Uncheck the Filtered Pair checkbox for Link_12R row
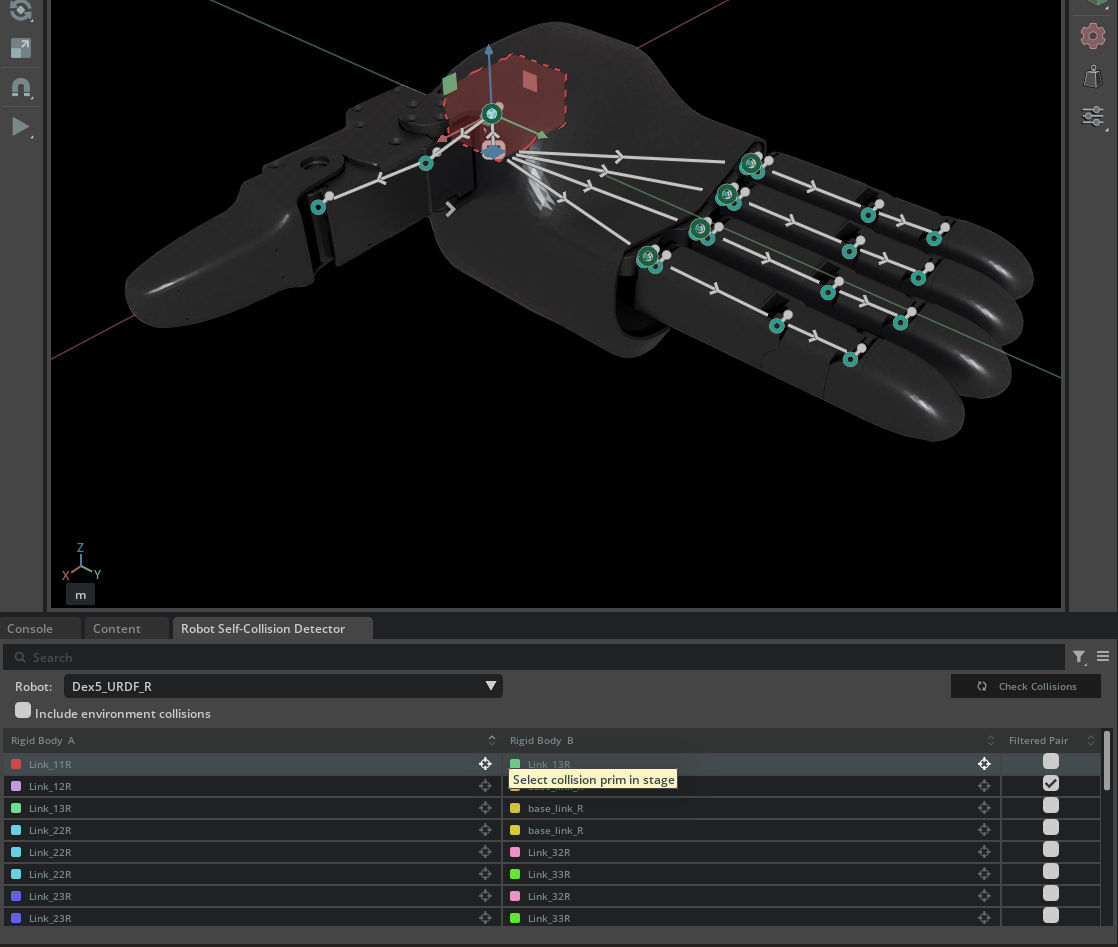Image resolution: width=1118 pixels, height=947 pixels. [x=1050, y=783]
